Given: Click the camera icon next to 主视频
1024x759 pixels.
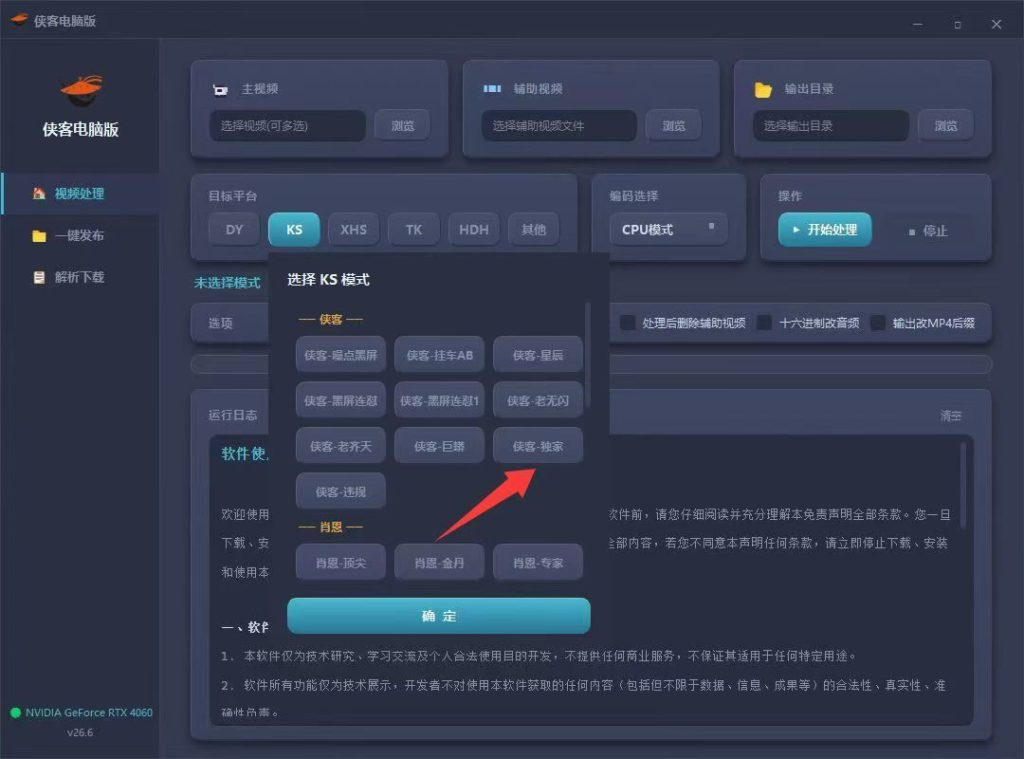Looking at the screenshot, I should 221,89.
